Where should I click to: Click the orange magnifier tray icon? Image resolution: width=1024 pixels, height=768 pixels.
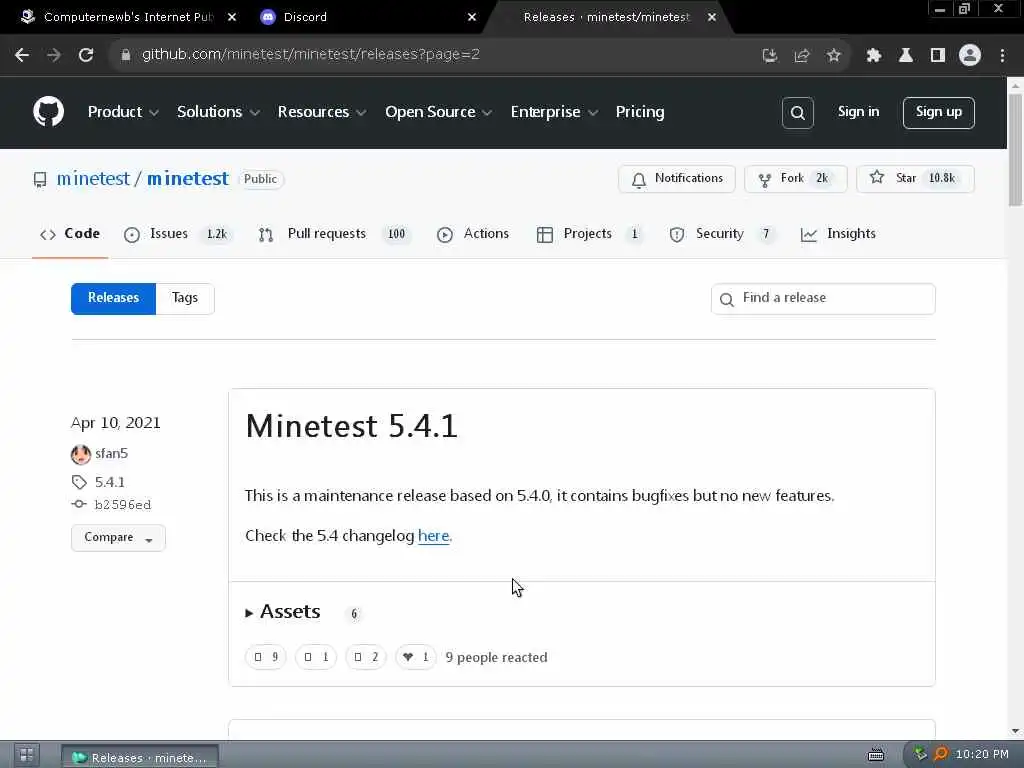click(940, 754)
